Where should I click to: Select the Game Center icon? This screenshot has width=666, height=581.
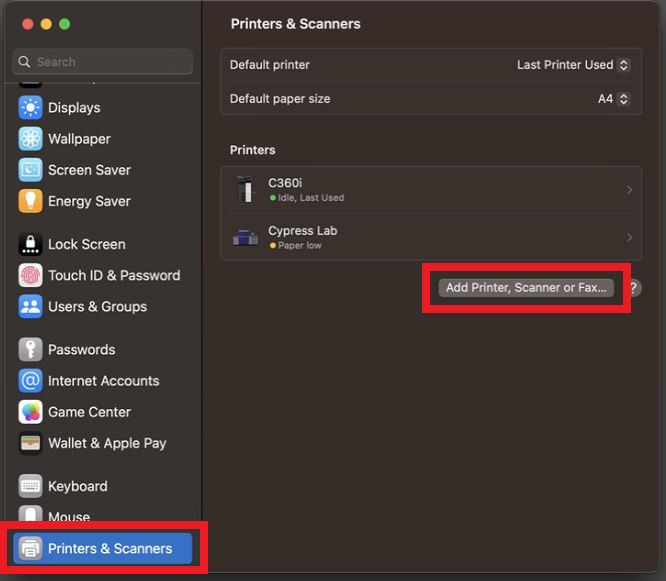click(31, 412)
